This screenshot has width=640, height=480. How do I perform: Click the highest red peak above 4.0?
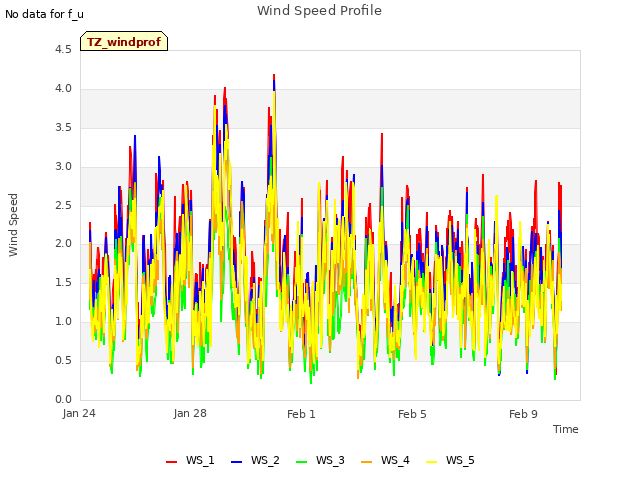(x=274, y=76)
